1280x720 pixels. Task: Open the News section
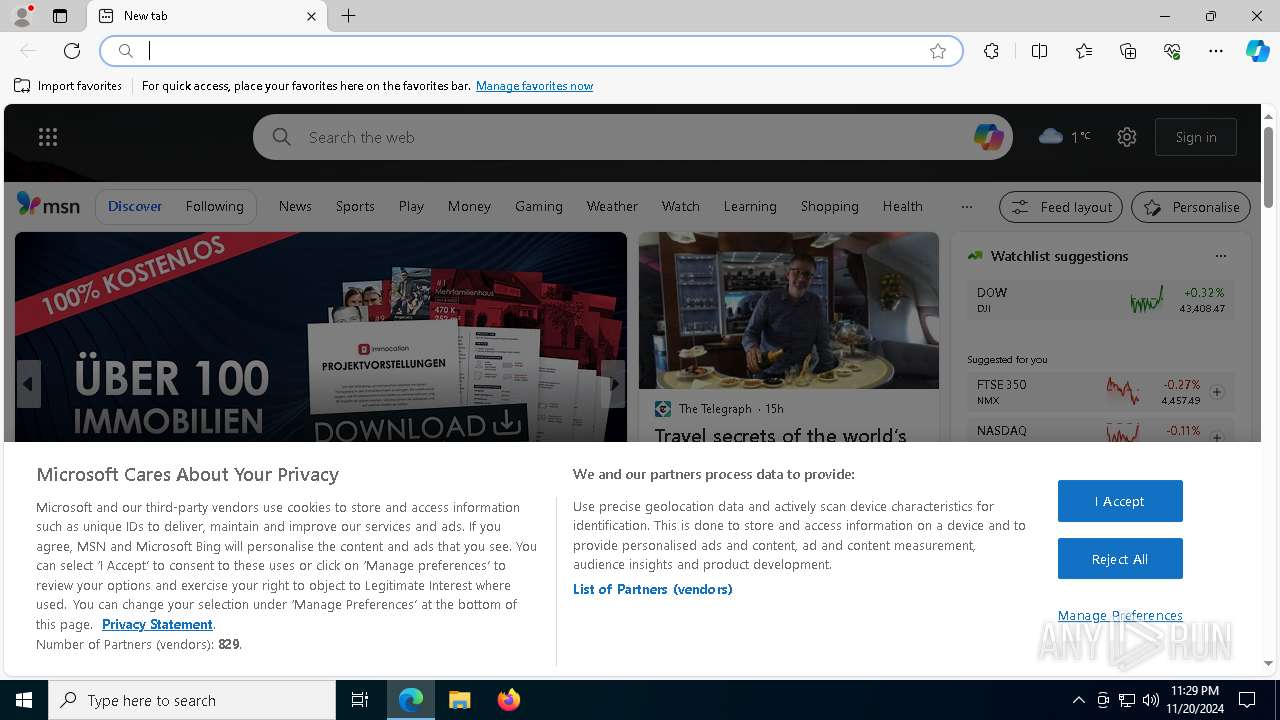click(x=295, y=206)
